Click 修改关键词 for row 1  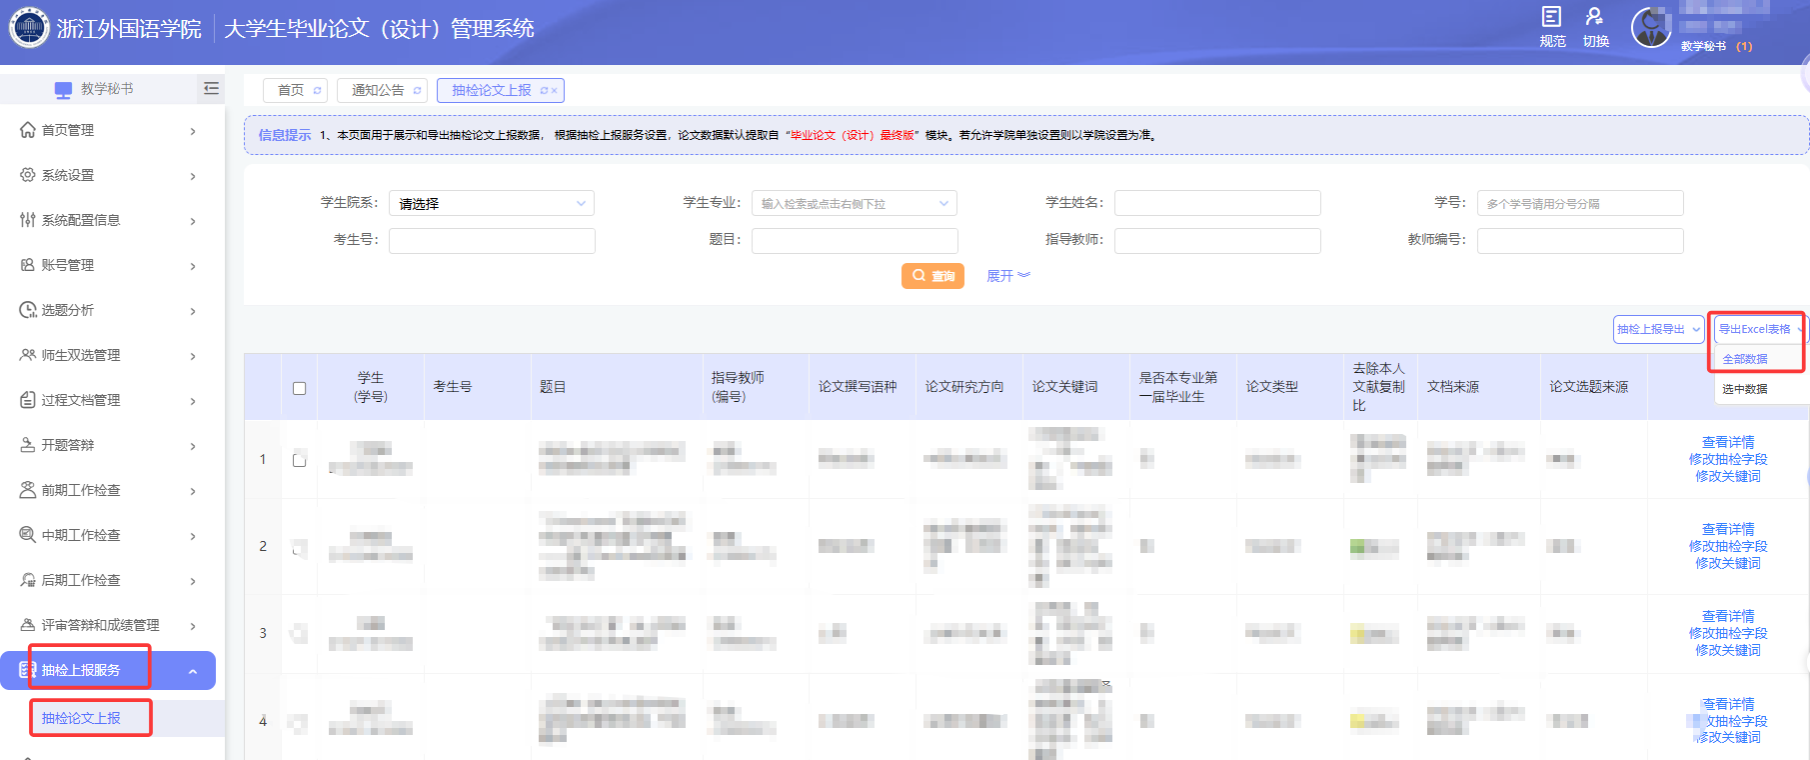1728,476
